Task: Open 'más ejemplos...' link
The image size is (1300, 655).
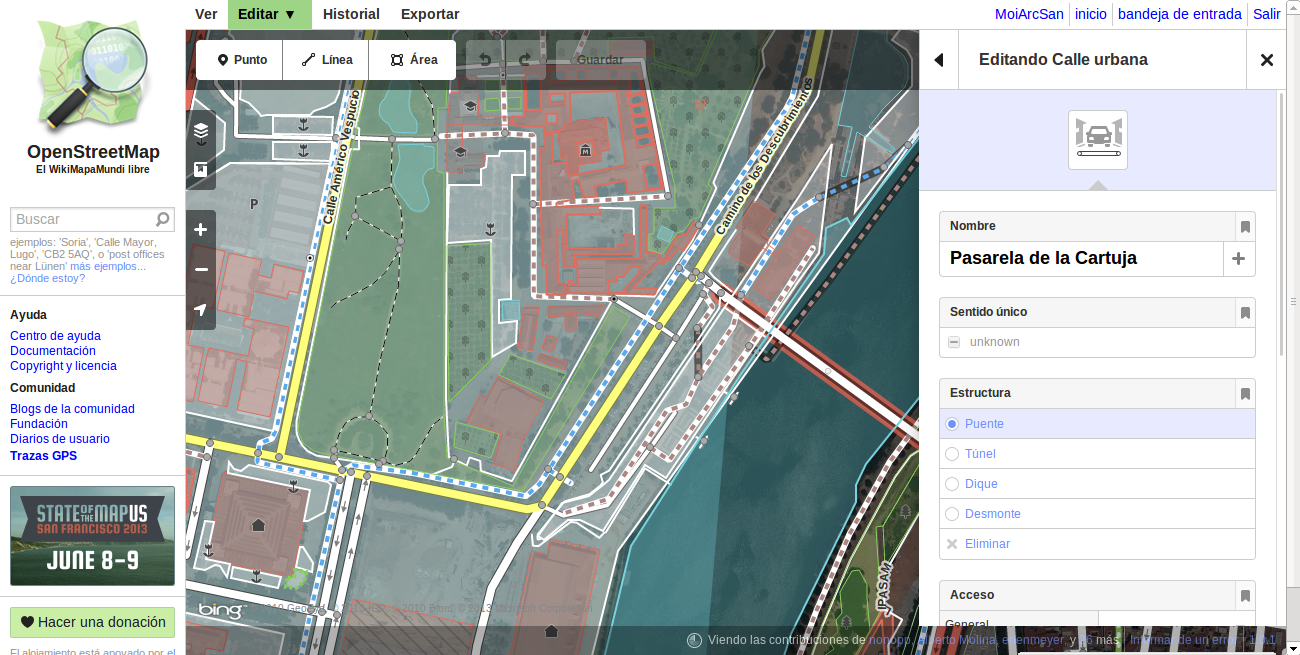Action: tap(108, 266)
